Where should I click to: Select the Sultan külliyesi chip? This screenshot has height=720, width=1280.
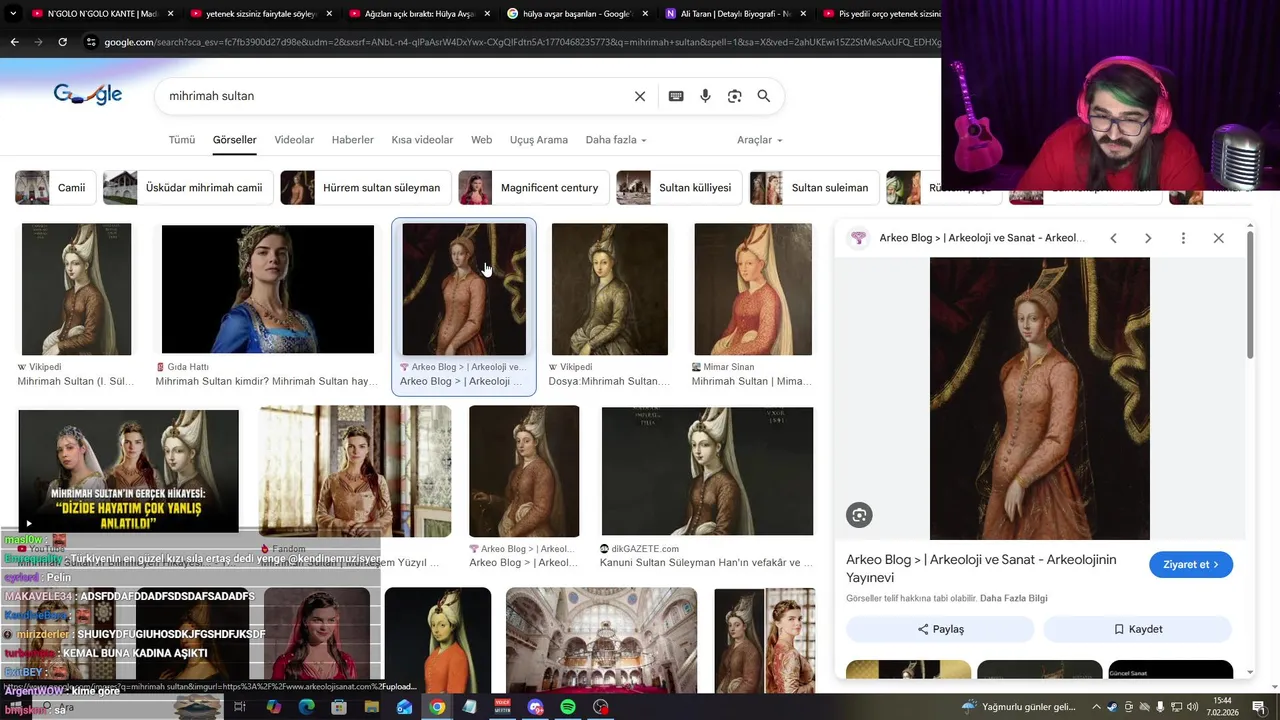pyautogui.click(x=679, y=188)
